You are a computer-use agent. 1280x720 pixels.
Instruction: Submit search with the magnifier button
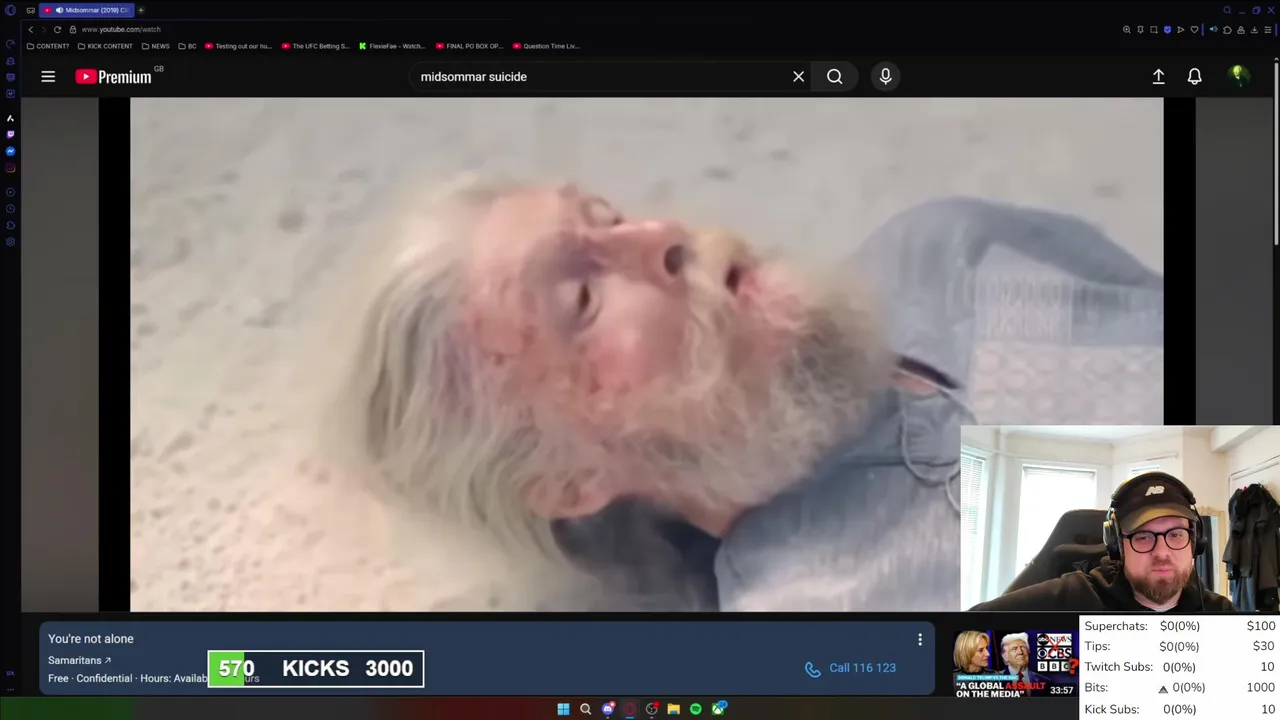pyautogui.click(x=834, y=76)
